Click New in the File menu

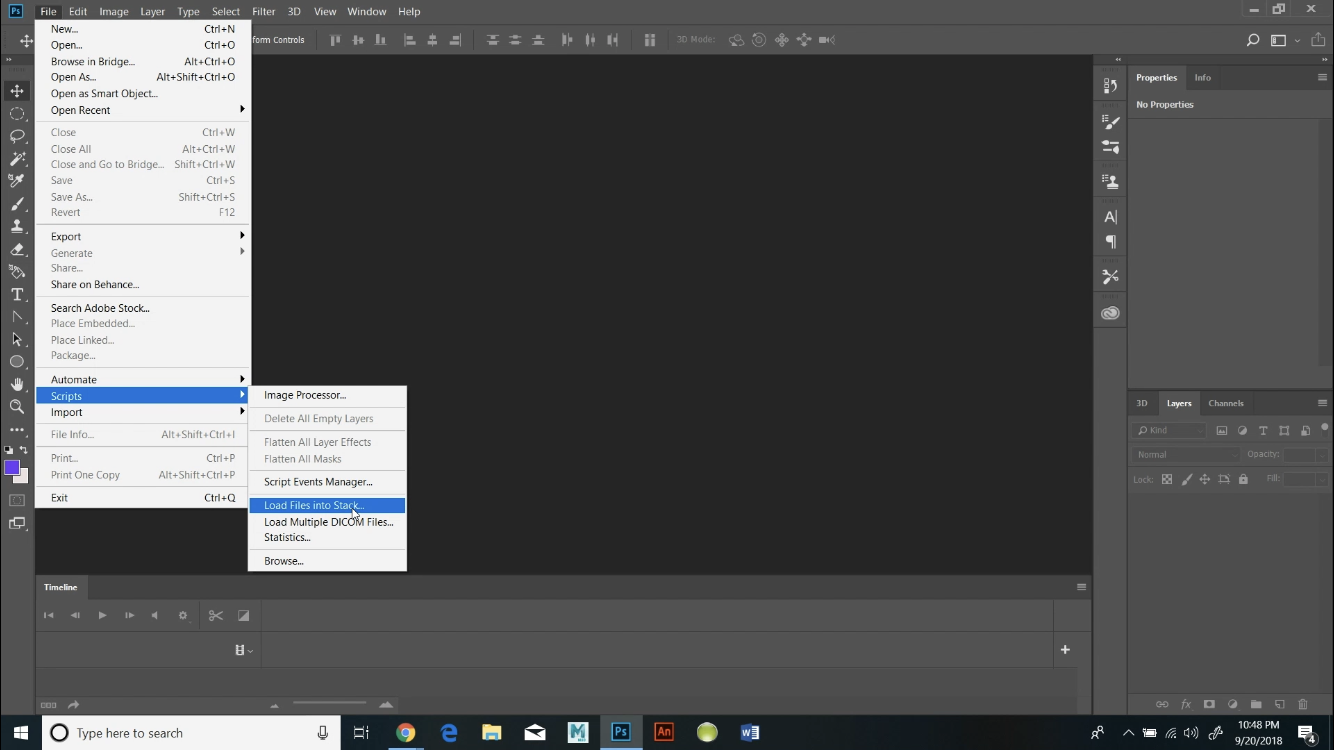pos(143,29)
